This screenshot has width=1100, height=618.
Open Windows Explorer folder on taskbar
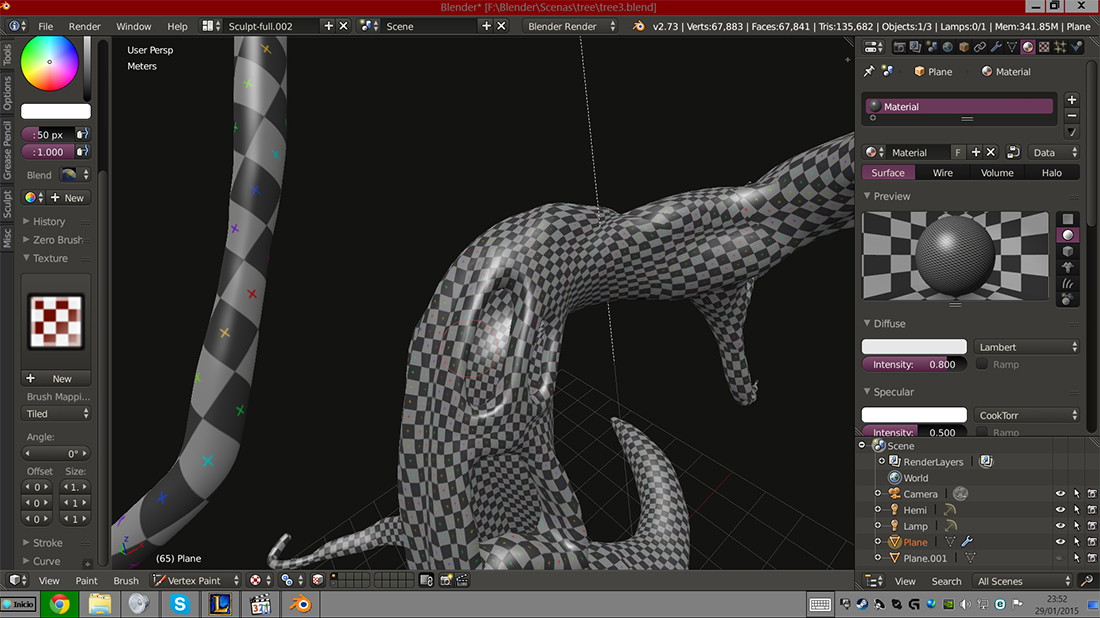click(100, 604)
